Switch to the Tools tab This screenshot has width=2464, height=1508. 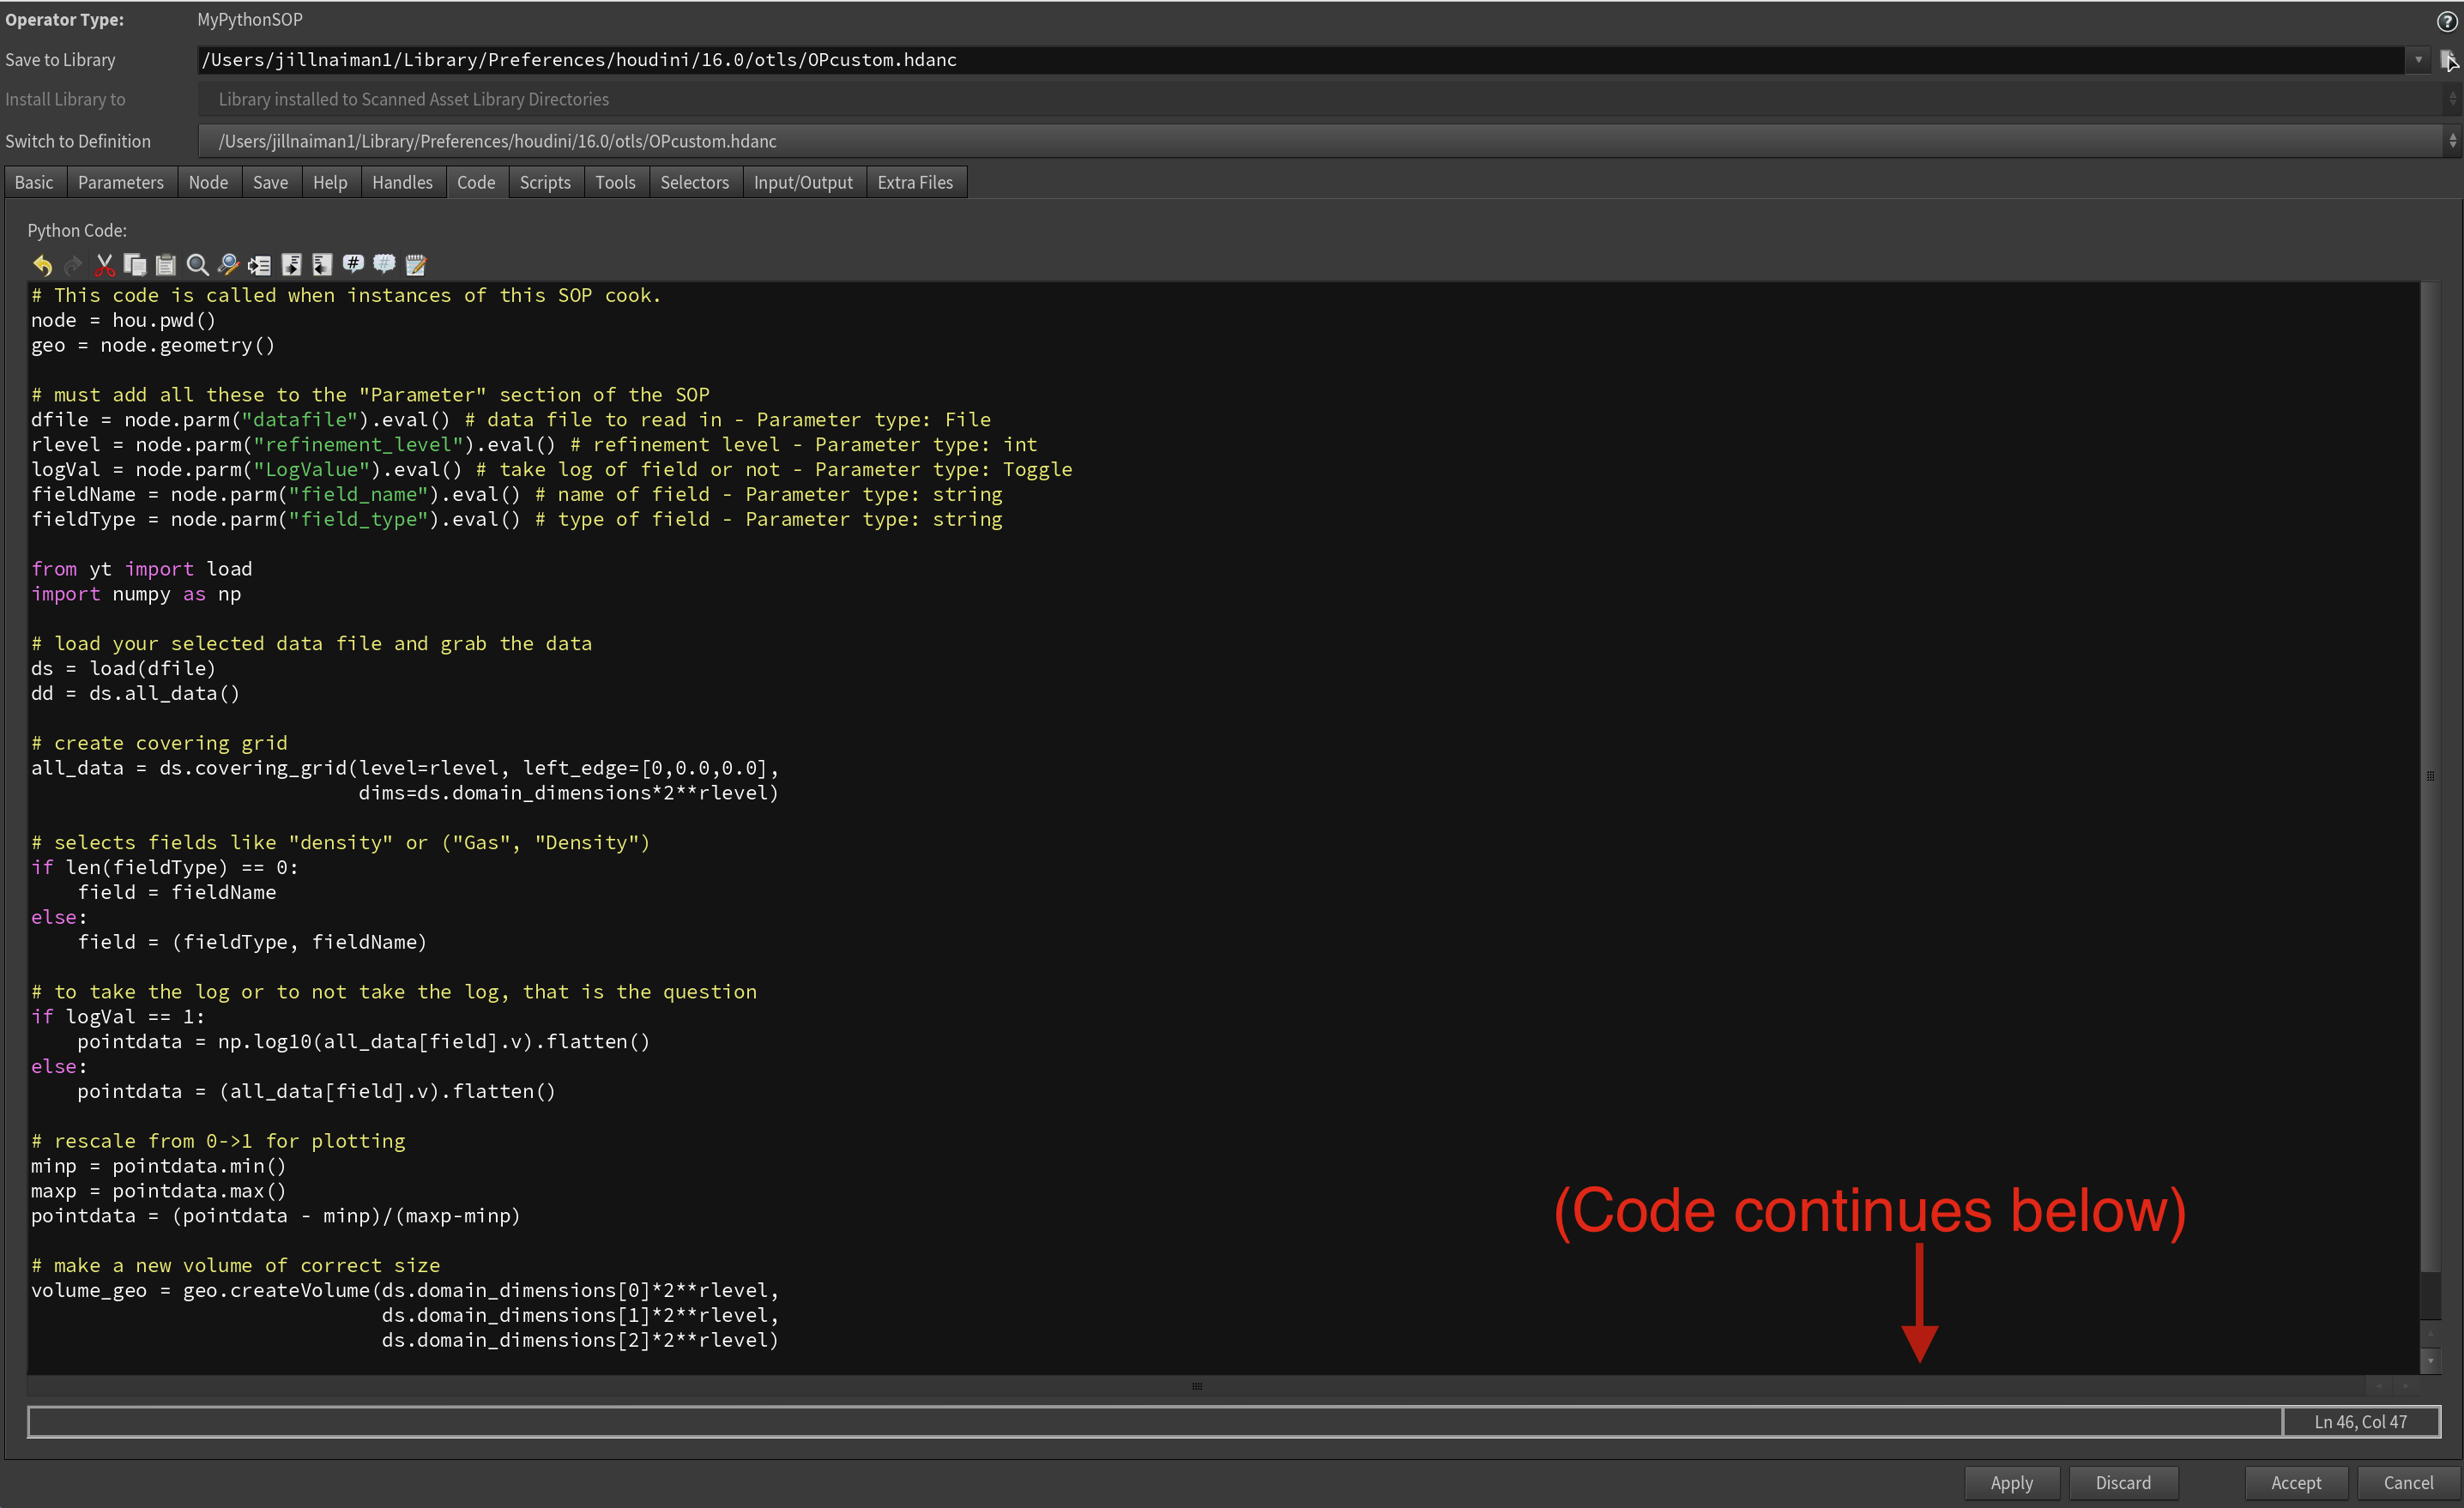point(615,182)
